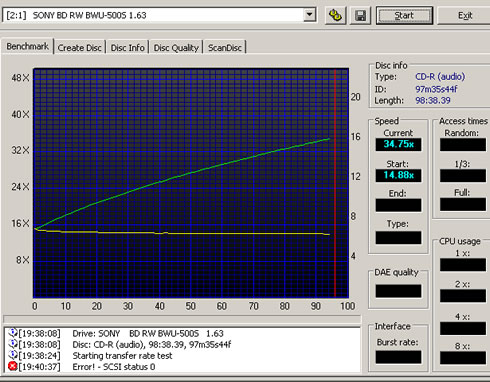Click the floppy disk save icon
This screenshot has width=490, height=382.
coord(360,16)
